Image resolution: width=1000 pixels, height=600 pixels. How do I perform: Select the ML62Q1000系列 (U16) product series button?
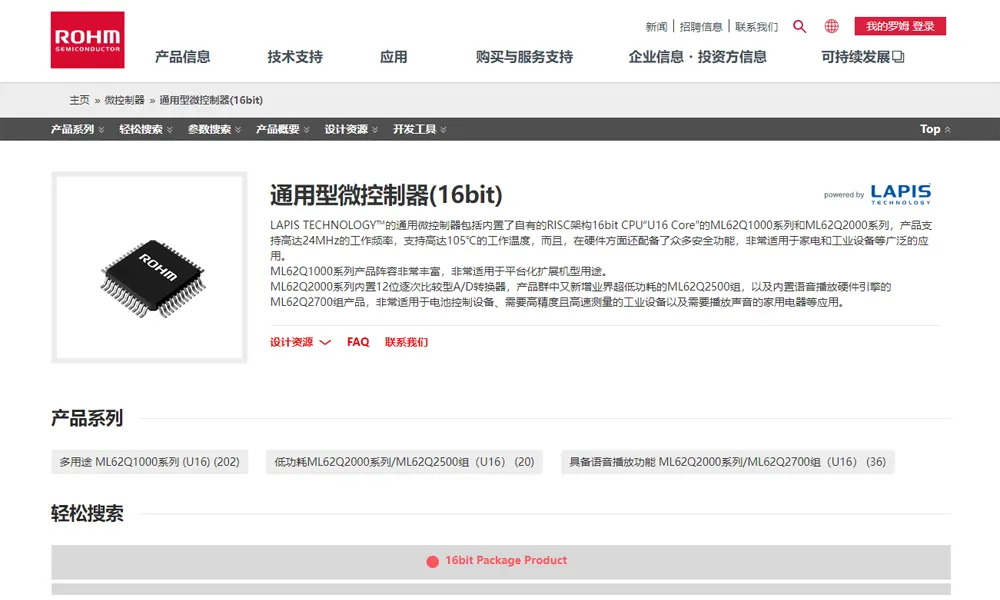point(147,461)
